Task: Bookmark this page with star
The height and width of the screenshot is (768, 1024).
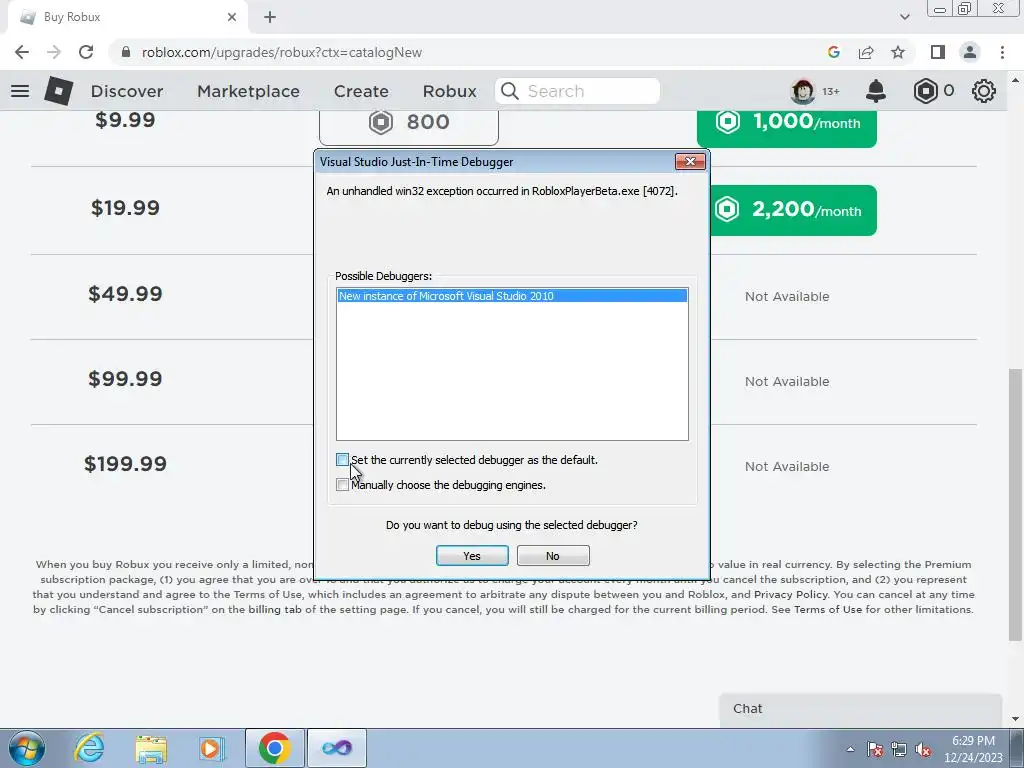Action: [x=898, y=52]
